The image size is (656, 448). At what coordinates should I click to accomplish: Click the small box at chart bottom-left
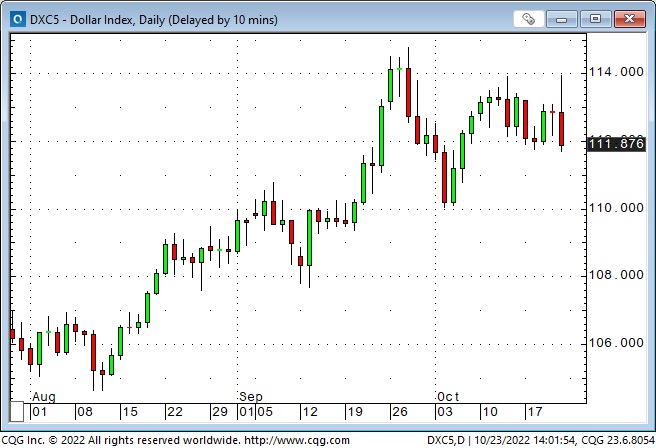click(17, 411)
